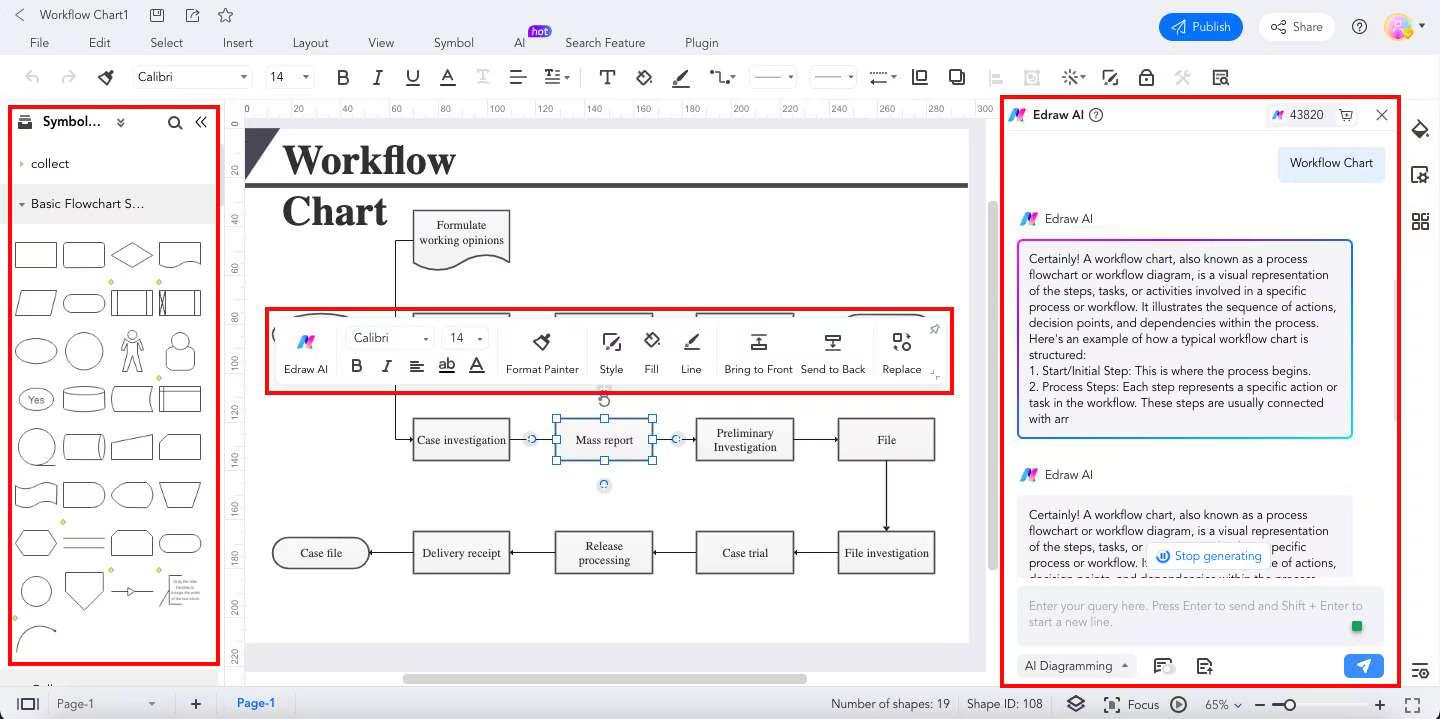Click the Publish button
Viewport: 1440px width, 719px height.
1200,27
